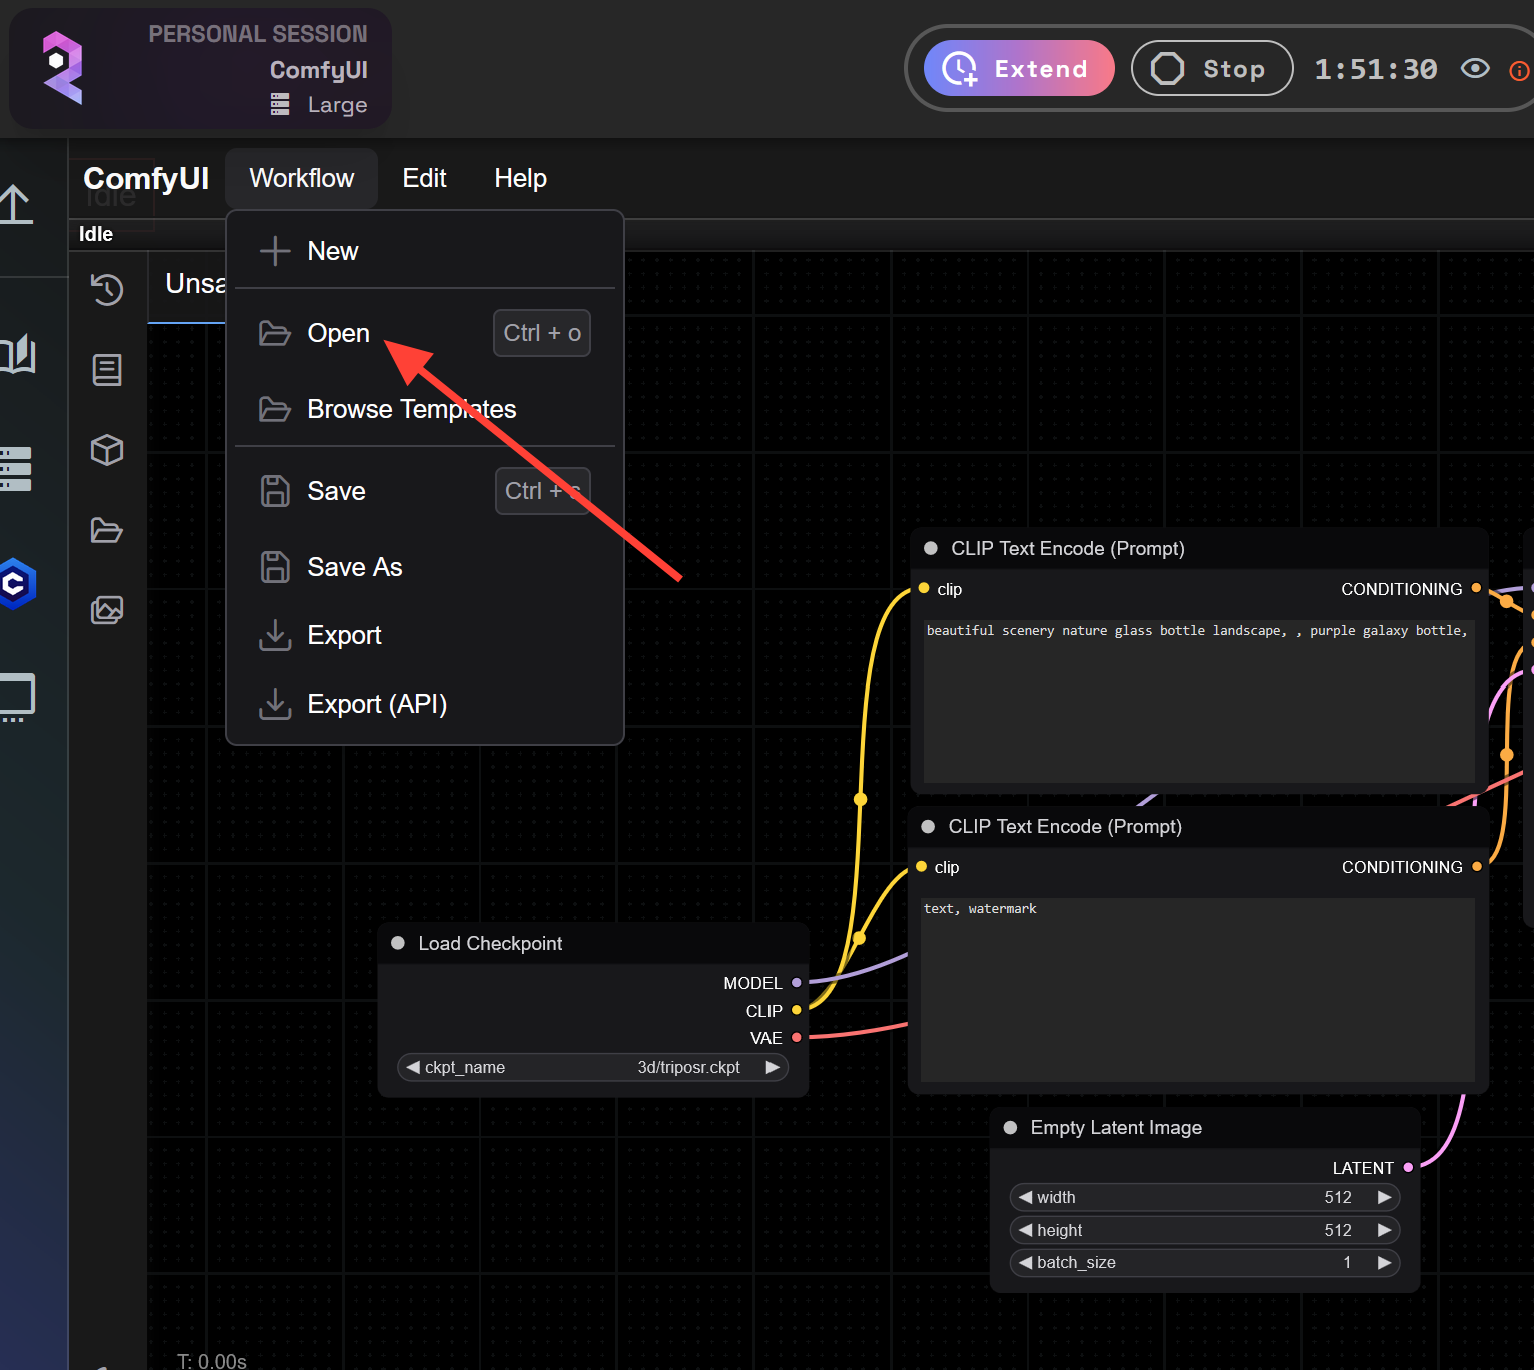
Task: Toggle the bypass dot on Empty Latent Image
Action: 1012,1127
